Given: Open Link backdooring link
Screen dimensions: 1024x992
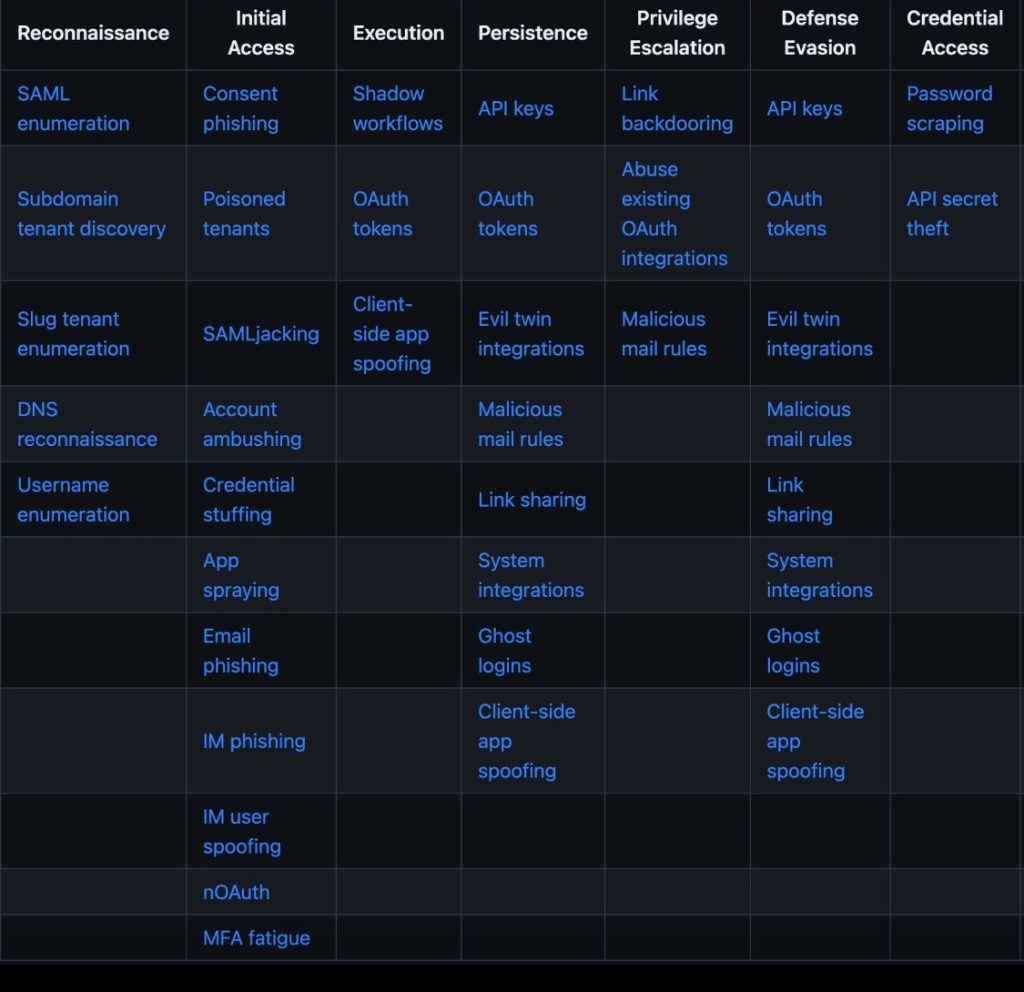Looking at the screenshot, I should [677, 108].
